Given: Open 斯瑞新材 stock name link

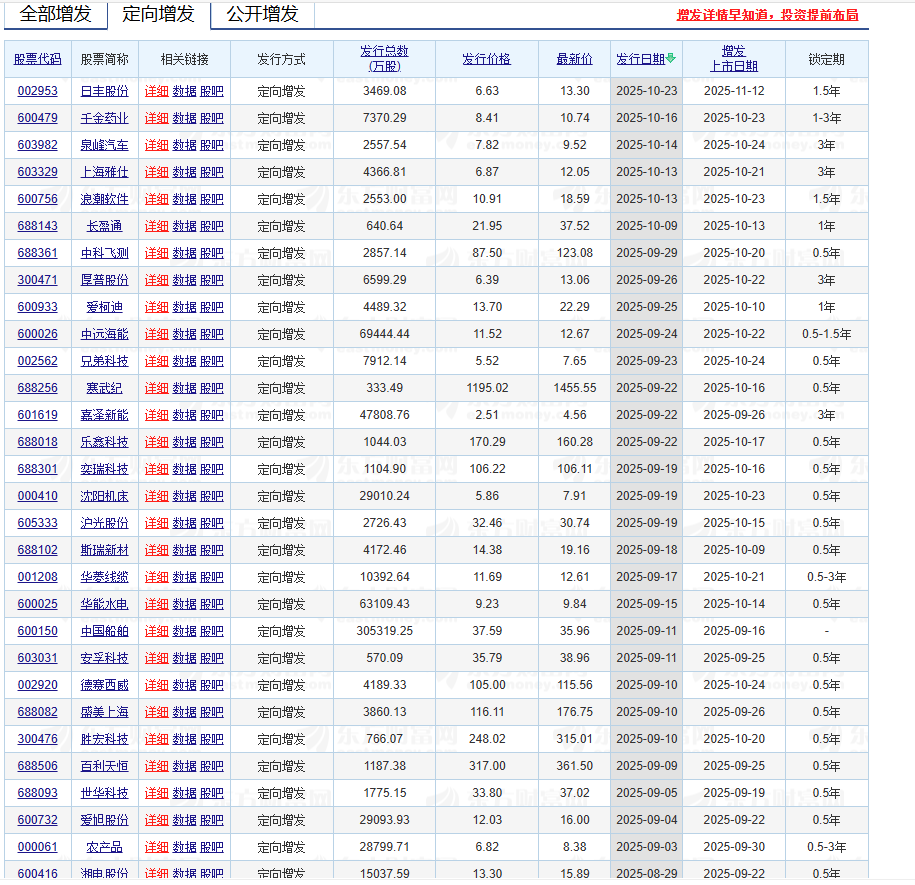Looking at the screenshot, I should [x=104, y=550].
